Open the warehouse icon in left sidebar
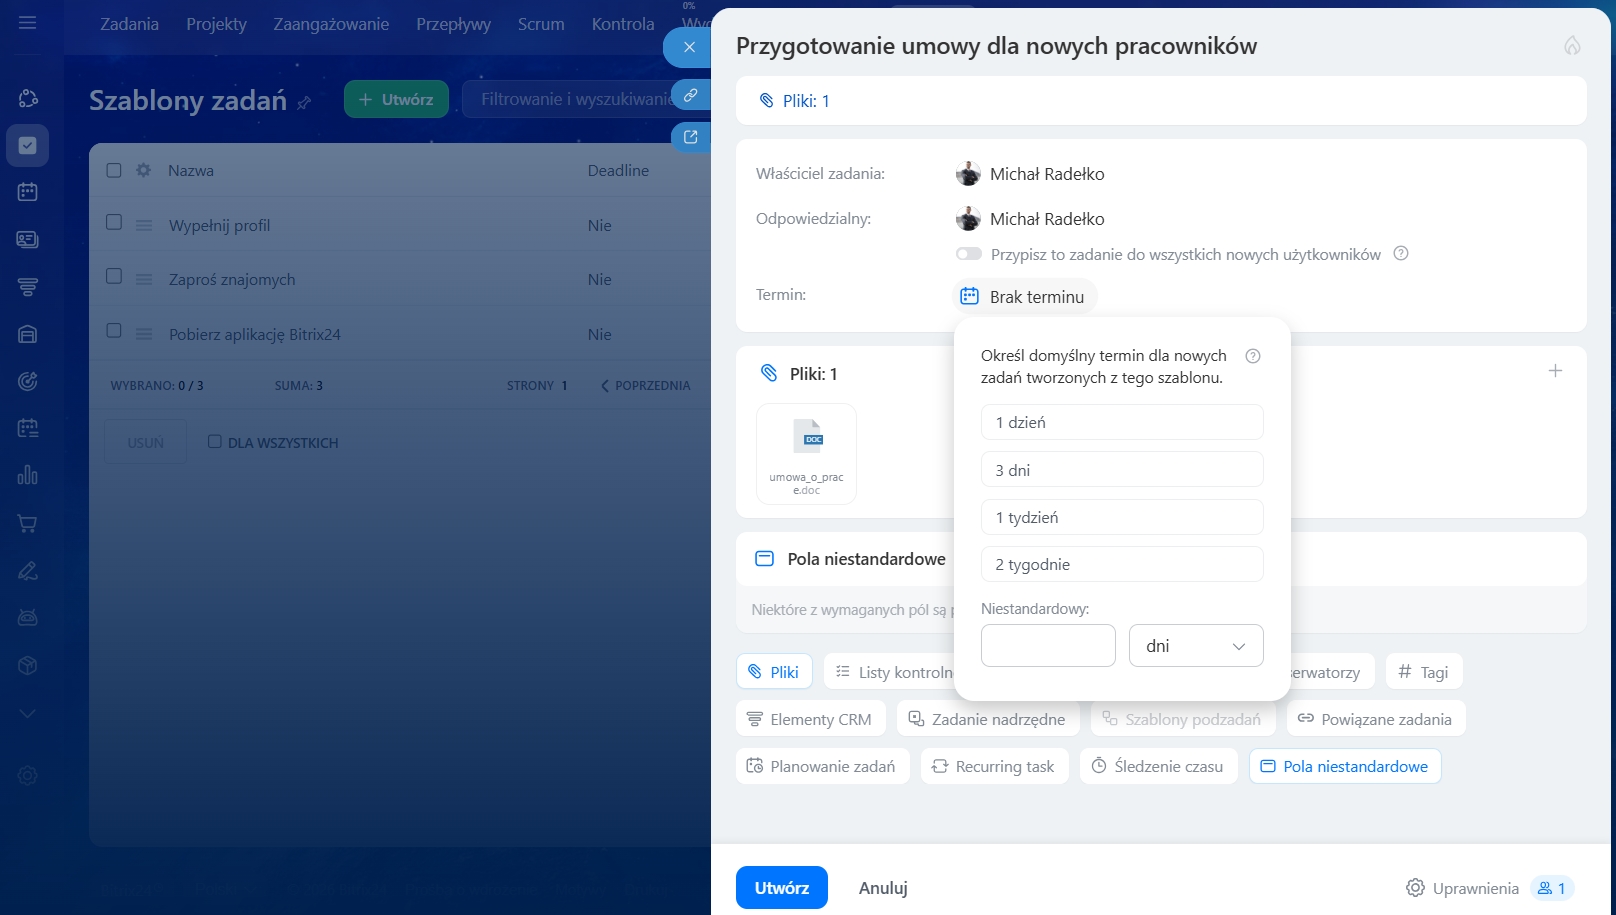This screenshot has height=915, width=1616. pyautogui.click(x=28, y=334)
